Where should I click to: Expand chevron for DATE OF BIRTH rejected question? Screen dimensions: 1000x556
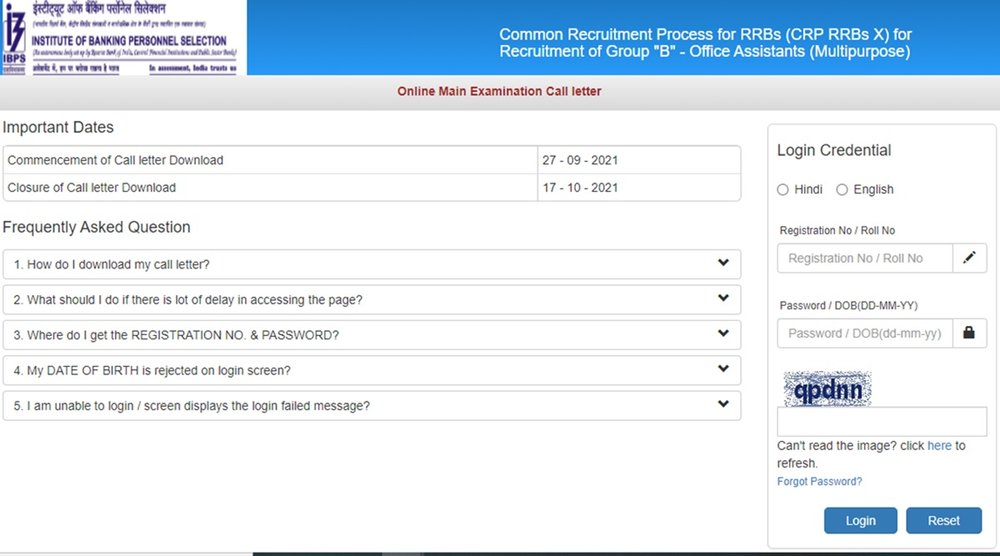723,369
